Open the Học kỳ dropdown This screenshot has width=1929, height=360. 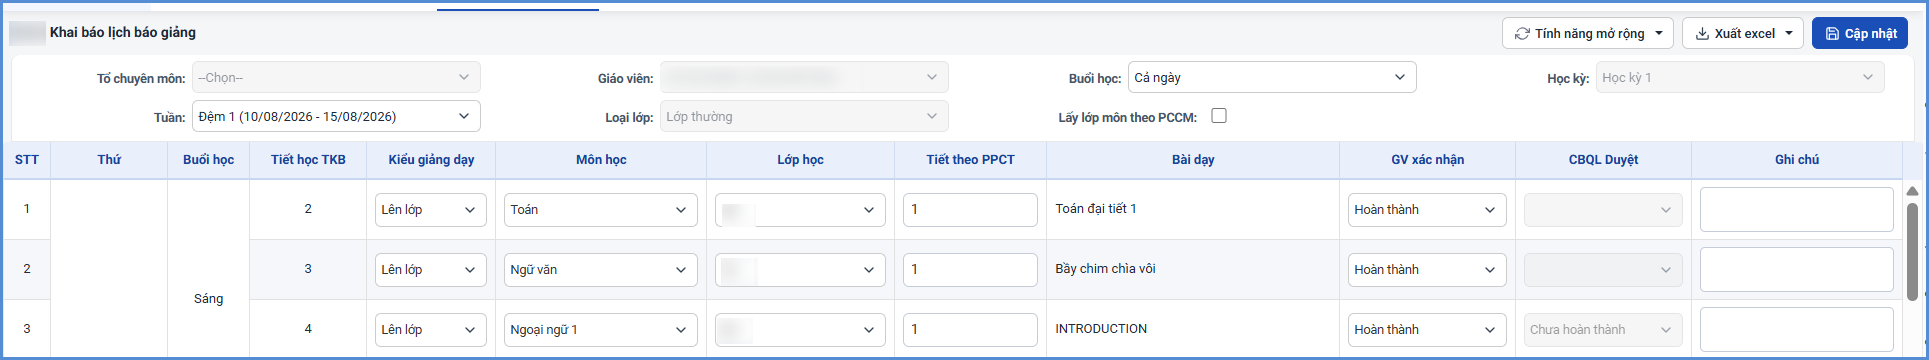(x=1740, y=77)
